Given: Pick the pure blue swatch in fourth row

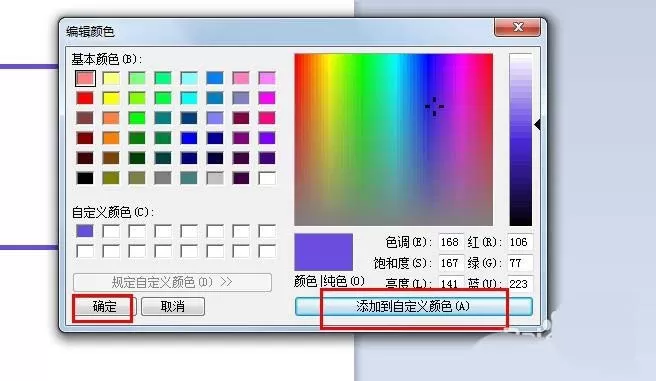Looking at the screenshot, I should tap(189, 138).
